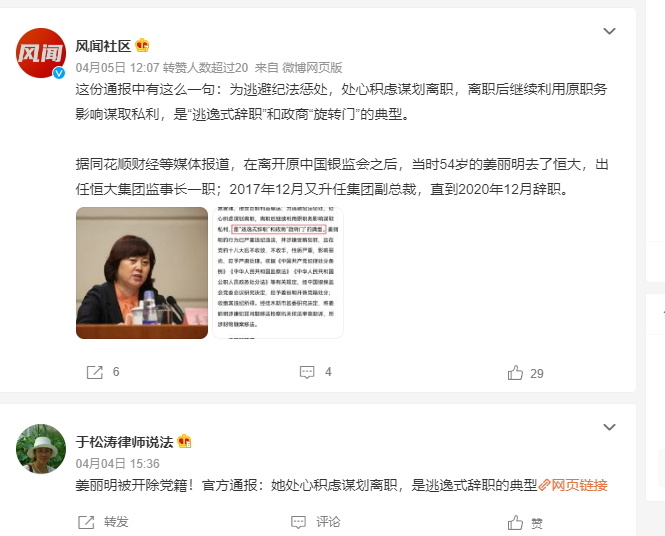Click the 风闻 red avatar image

[x=41, y=53]
